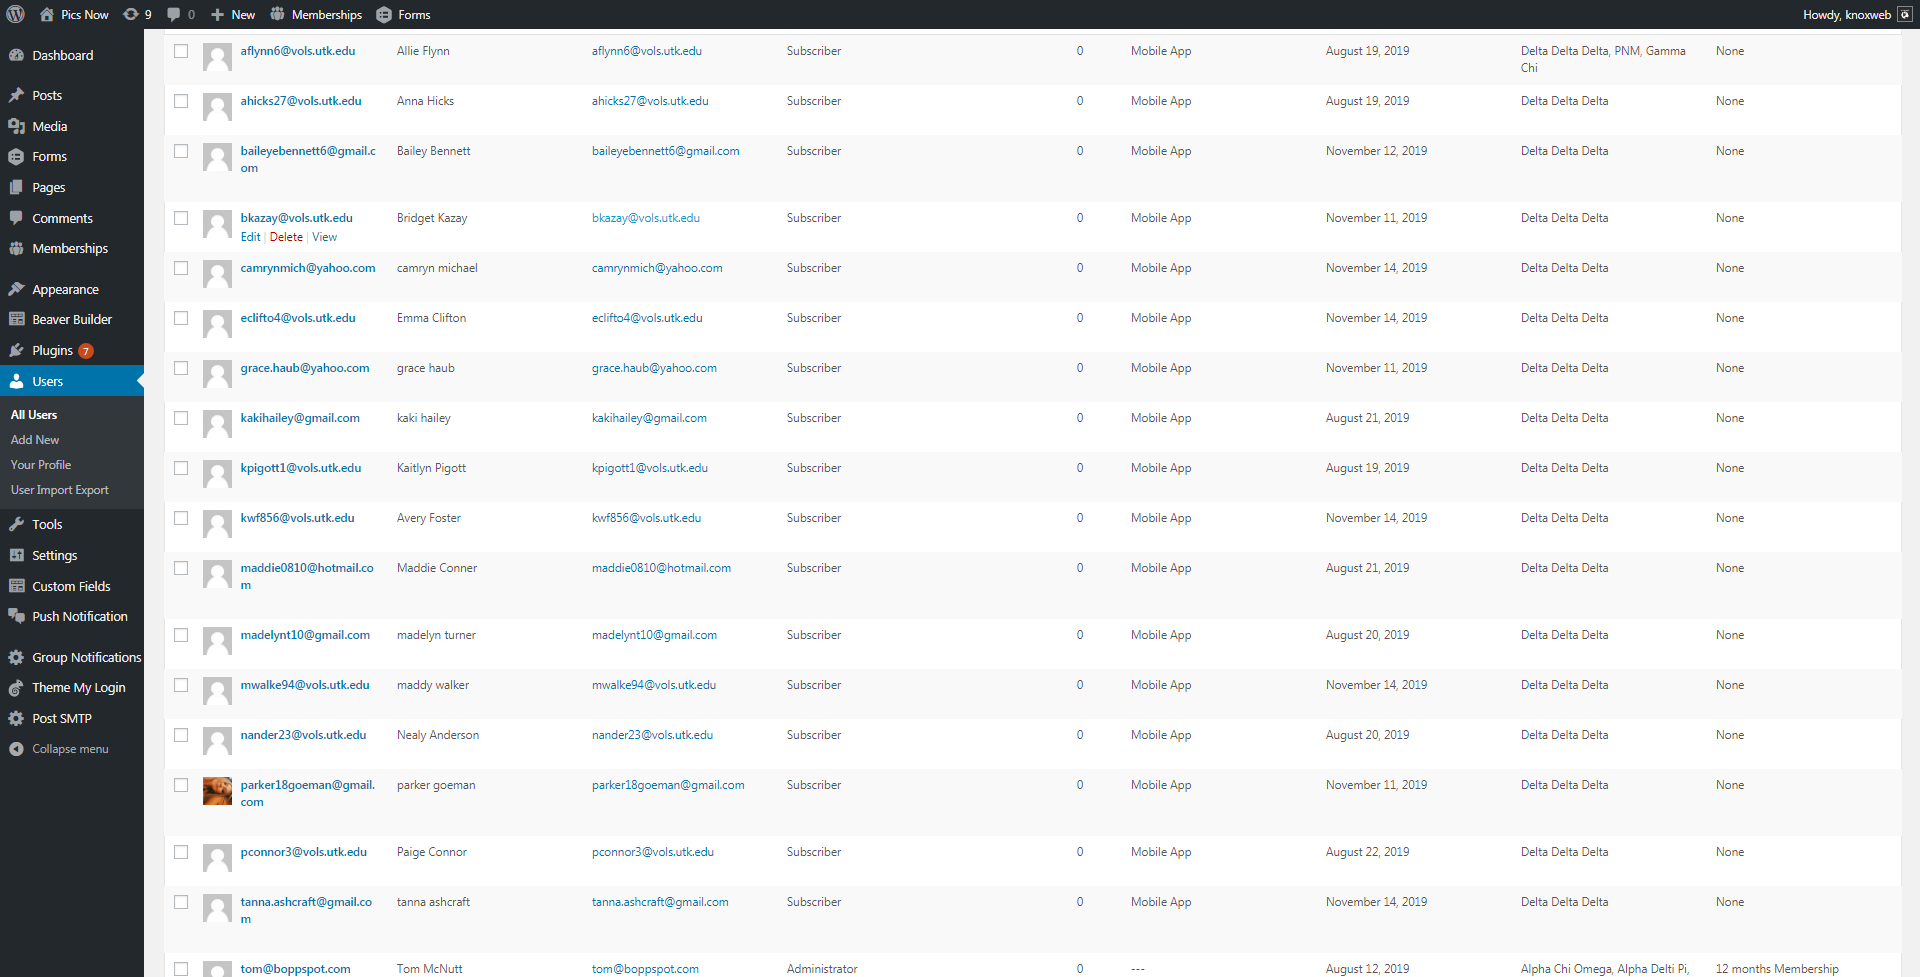Click the Delete link under bkazay user
The height and width of the screenshot is (977, 1920).
286,237
